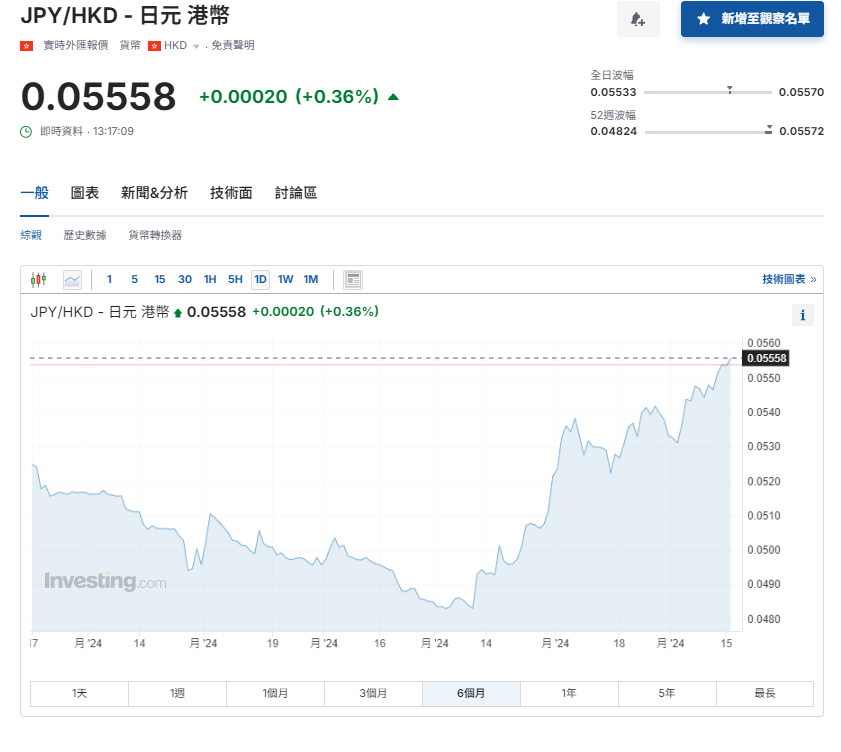Click the chart information 'i' icon

point(802,315)
